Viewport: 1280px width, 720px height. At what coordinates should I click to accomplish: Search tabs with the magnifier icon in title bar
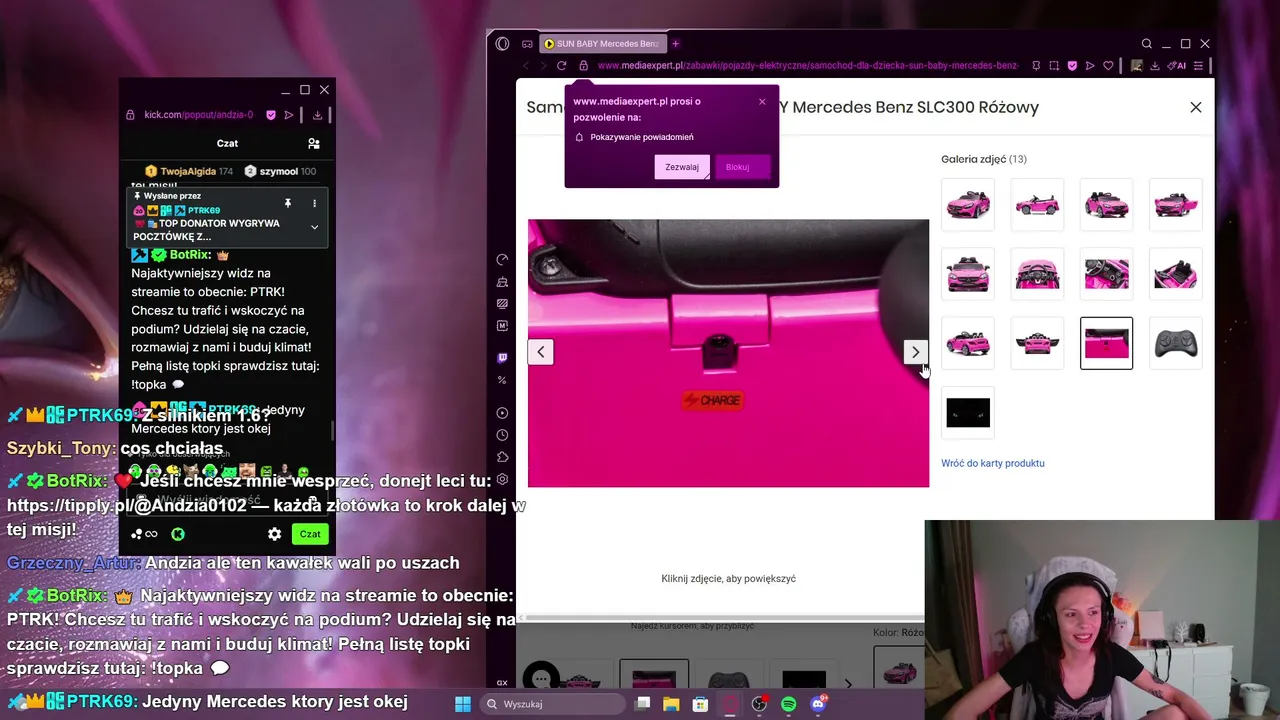(1146, 44)
